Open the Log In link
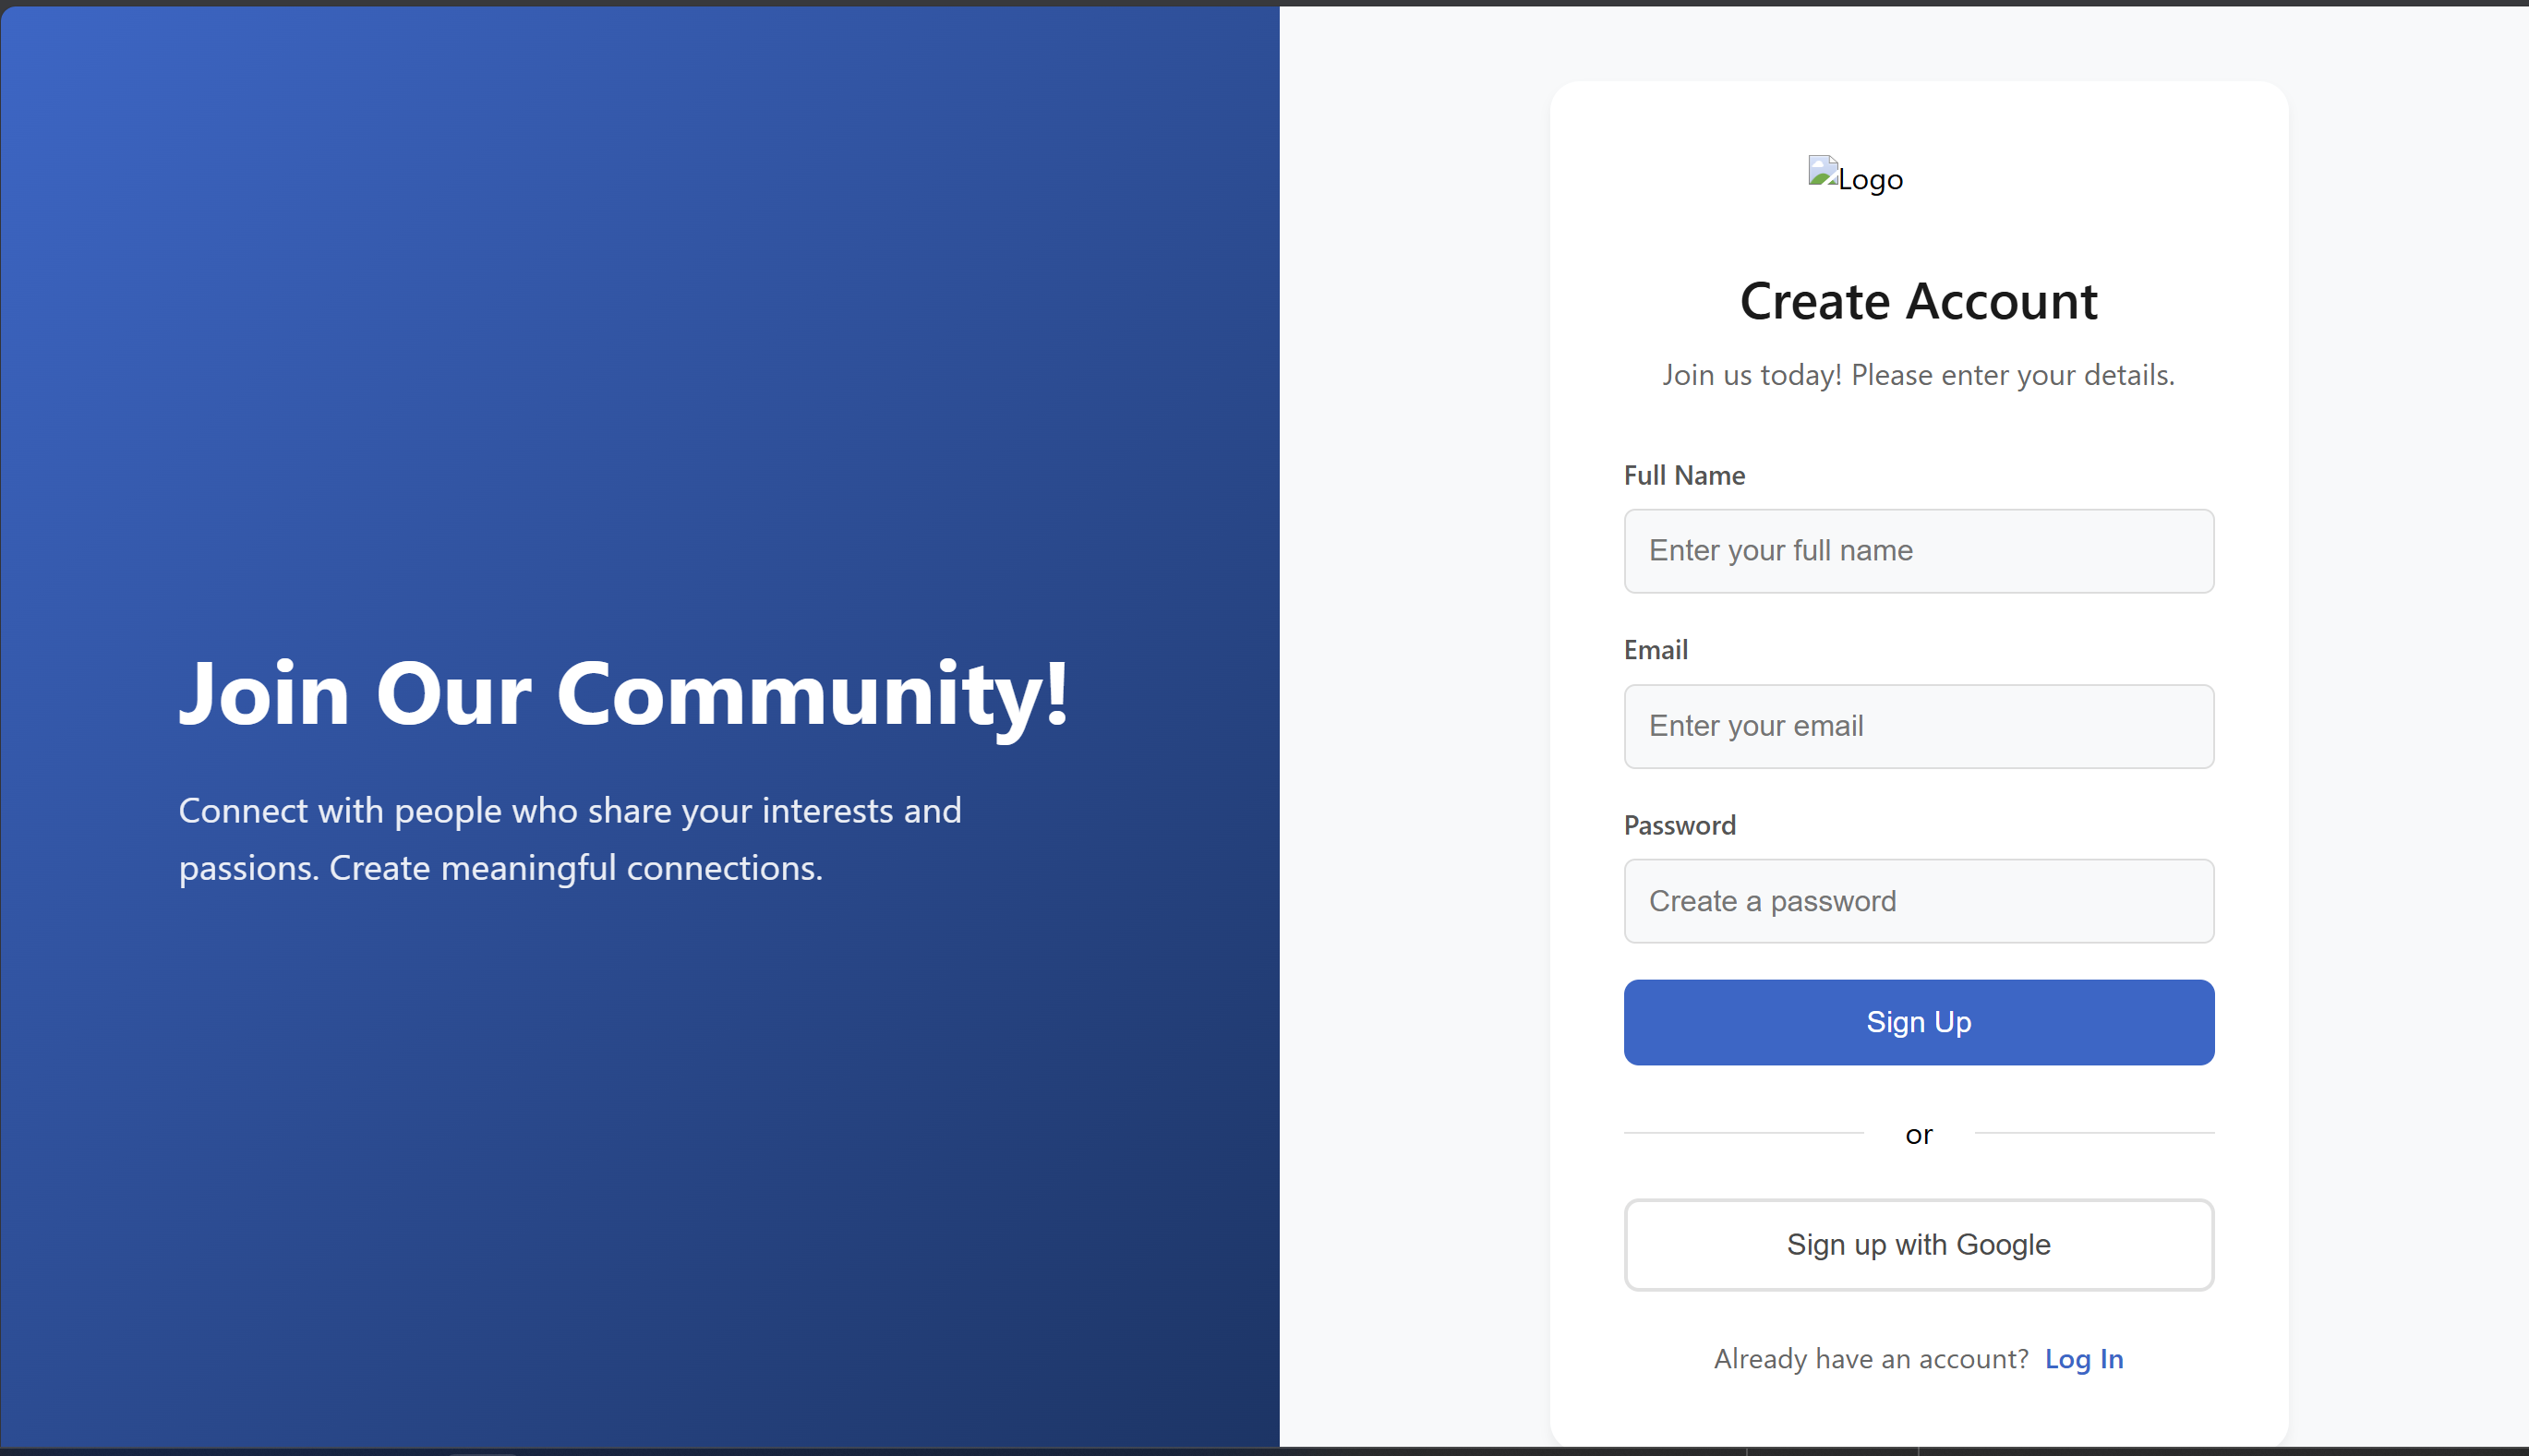This screenshot has height=1456, width=2529. click(2083, 1359)
